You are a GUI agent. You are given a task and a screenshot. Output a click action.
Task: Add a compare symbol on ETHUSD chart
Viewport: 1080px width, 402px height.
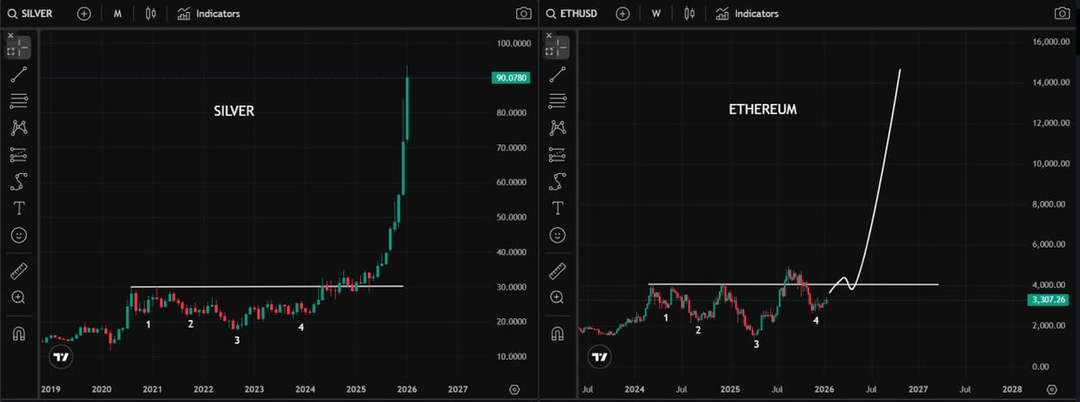[623, 14]
